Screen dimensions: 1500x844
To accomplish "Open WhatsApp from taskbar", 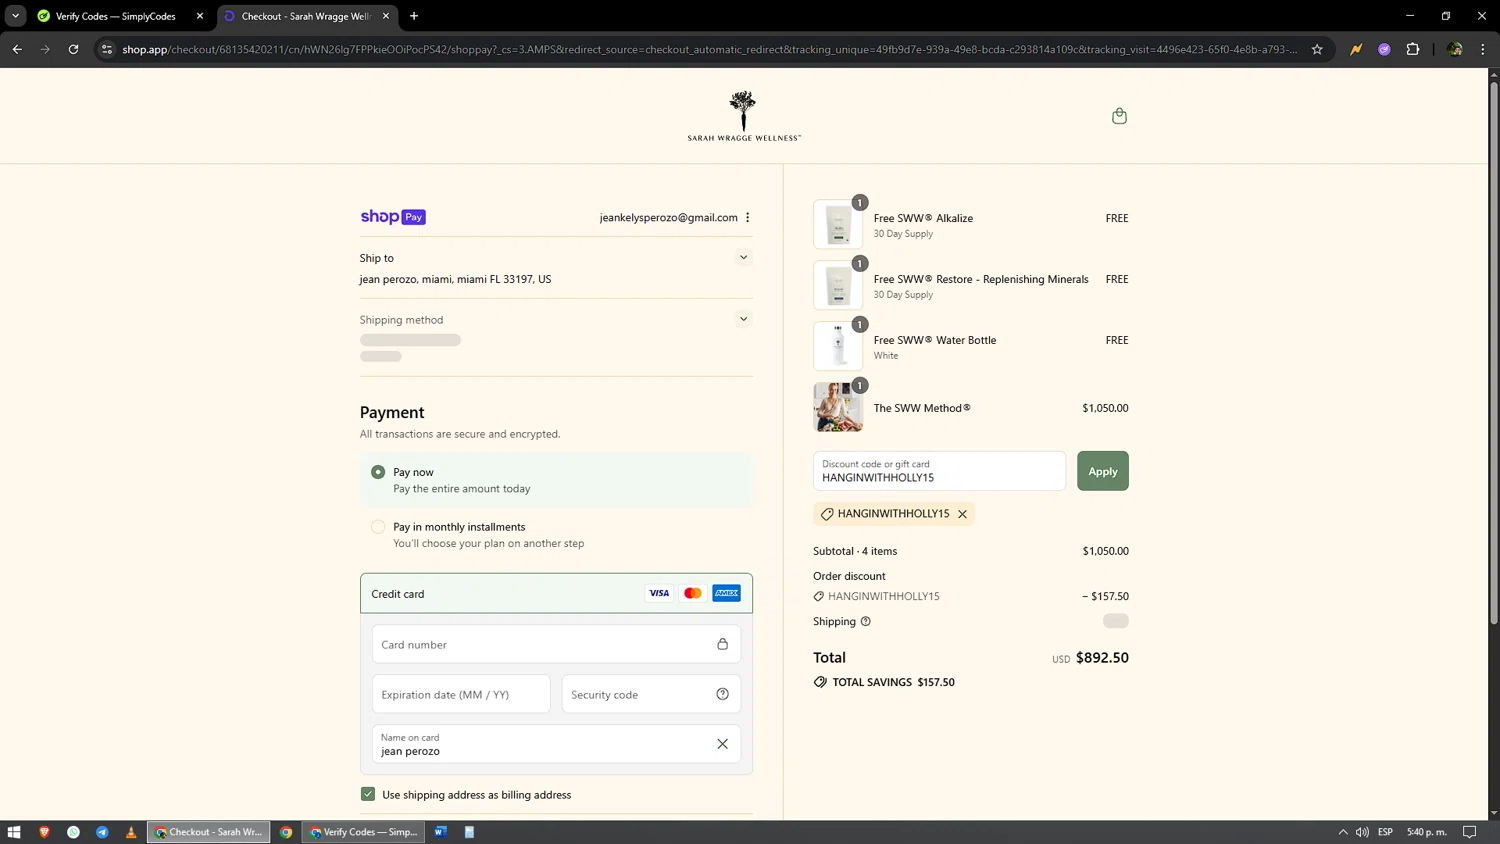I will [x=73, y=832].
